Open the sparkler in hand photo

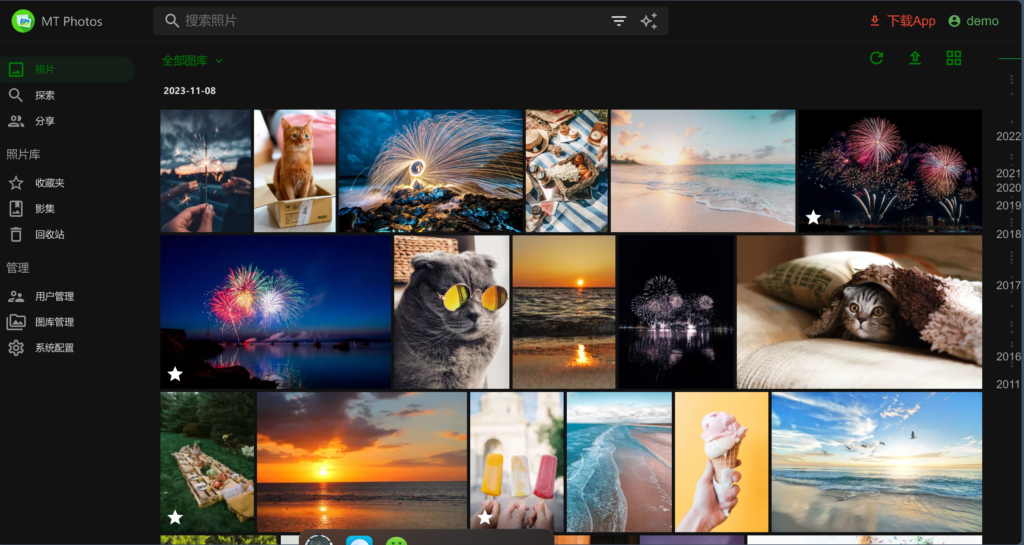(206, 171)
